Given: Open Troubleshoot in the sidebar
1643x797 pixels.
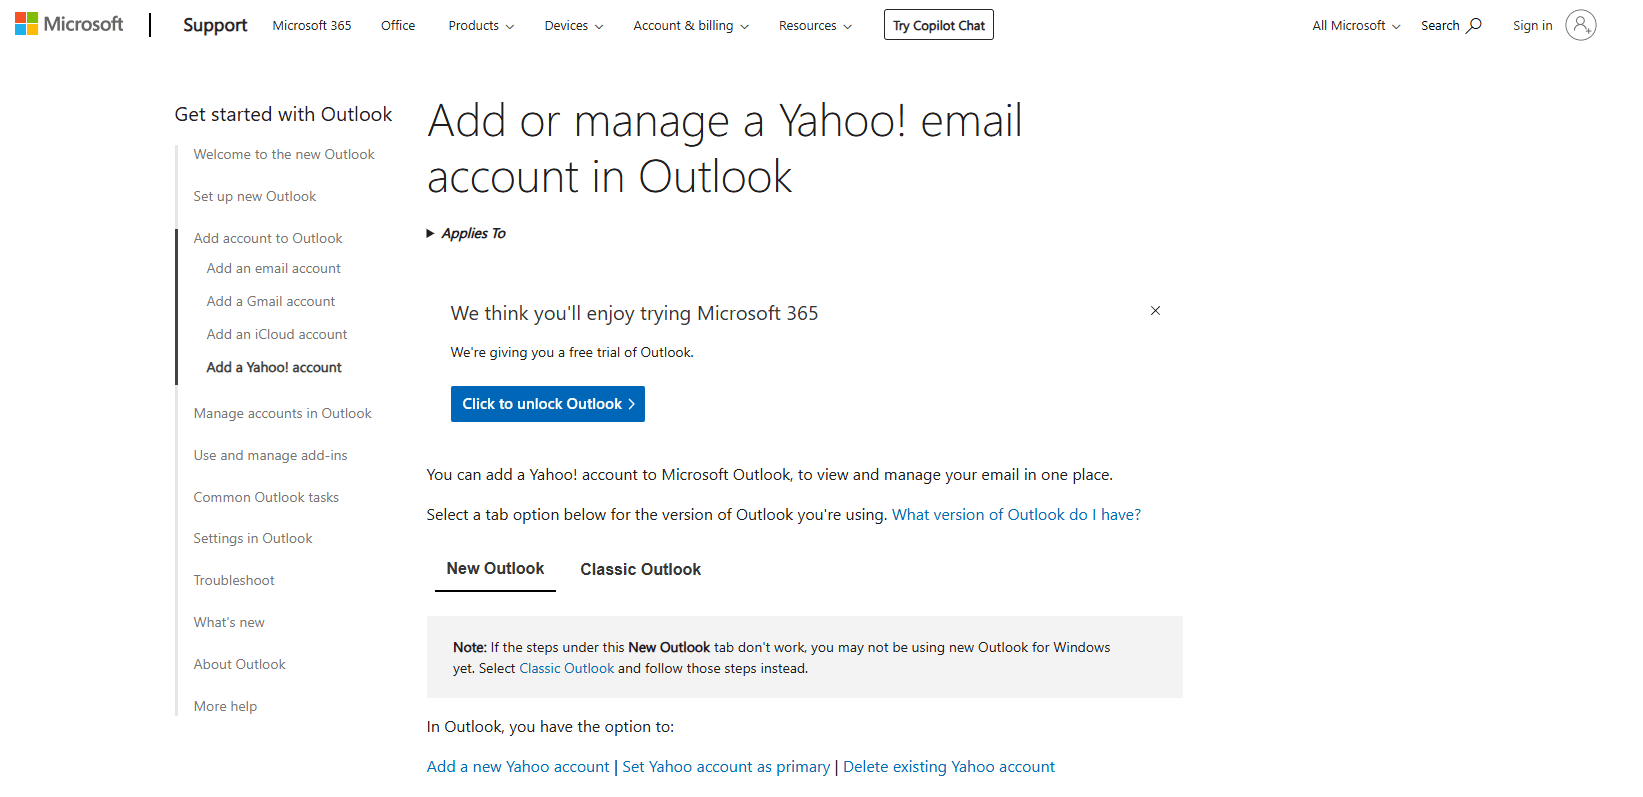Looking at the screenshot, I should coord(234,580).
